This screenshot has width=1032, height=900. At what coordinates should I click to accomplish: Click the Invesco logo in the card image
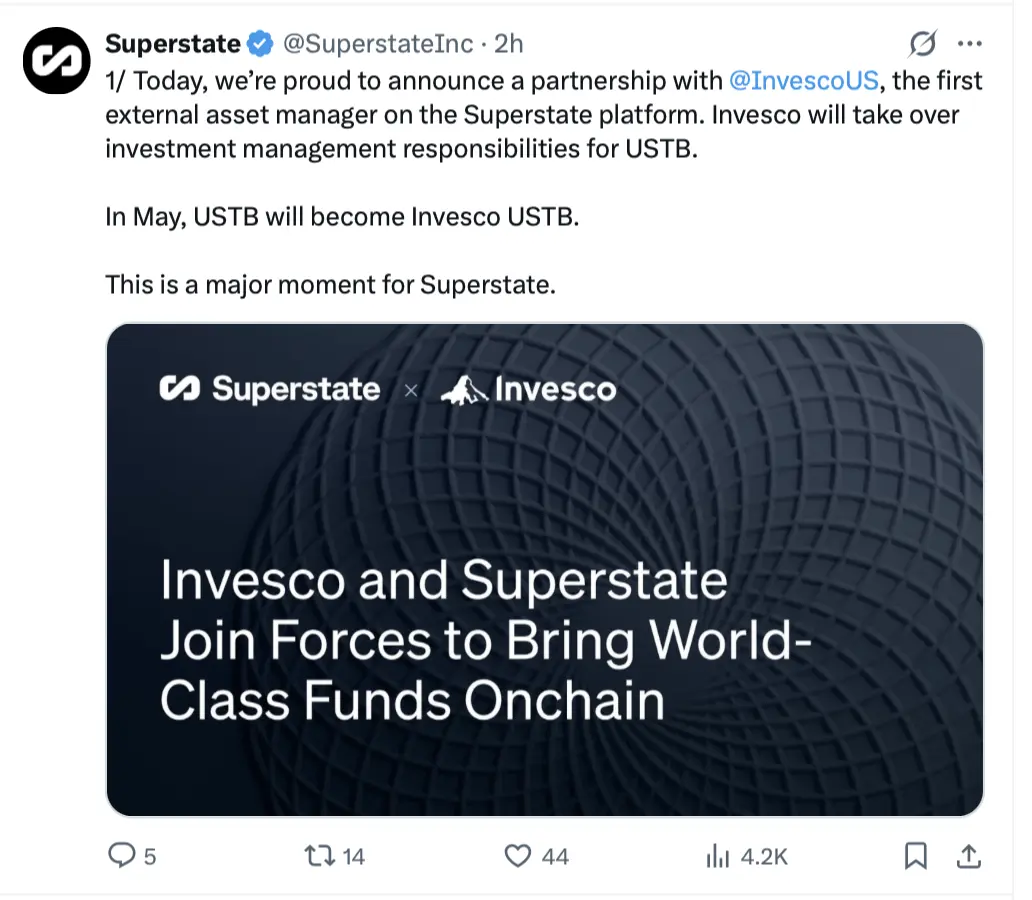tap(529, 389)
